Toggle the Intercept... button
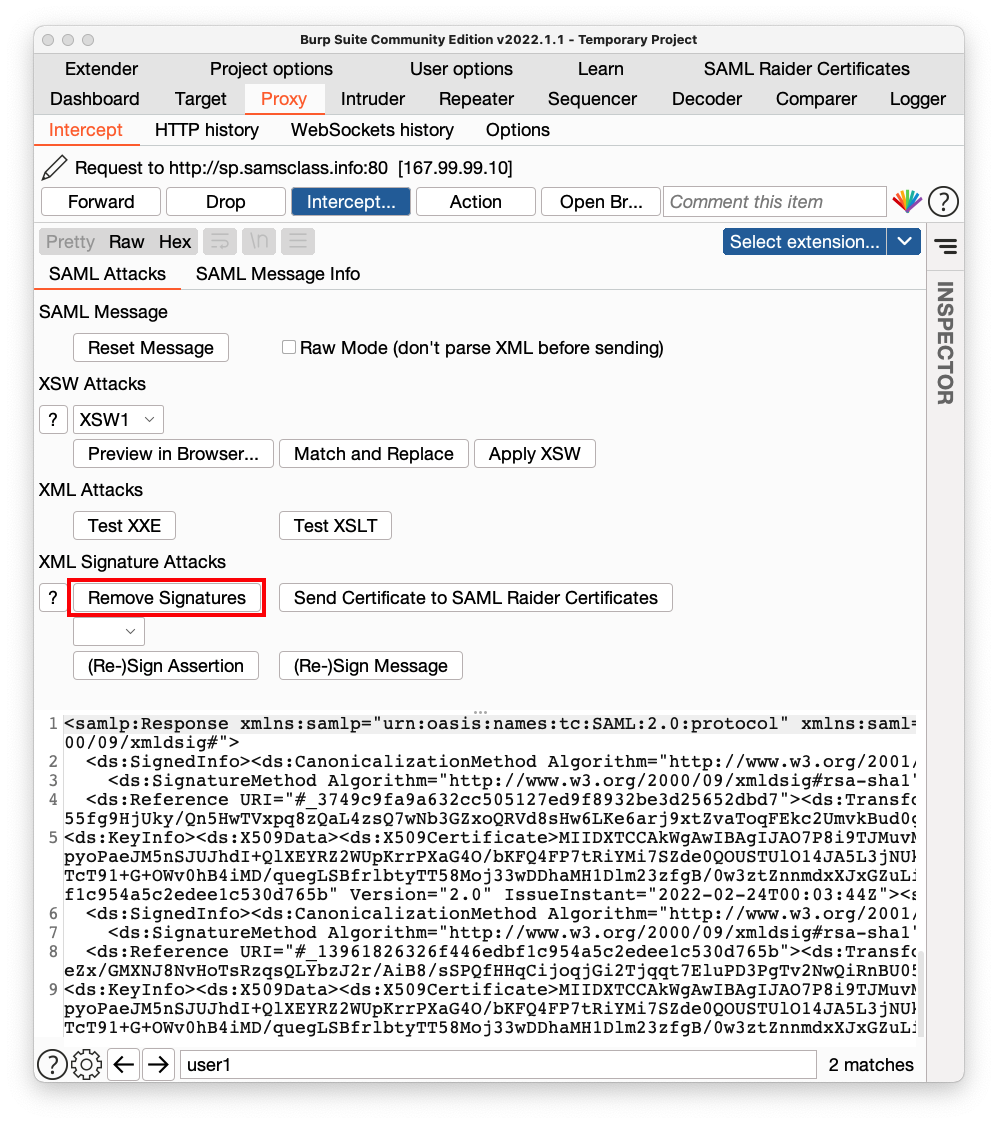The image size is (998, 1124). coord(351,201)
